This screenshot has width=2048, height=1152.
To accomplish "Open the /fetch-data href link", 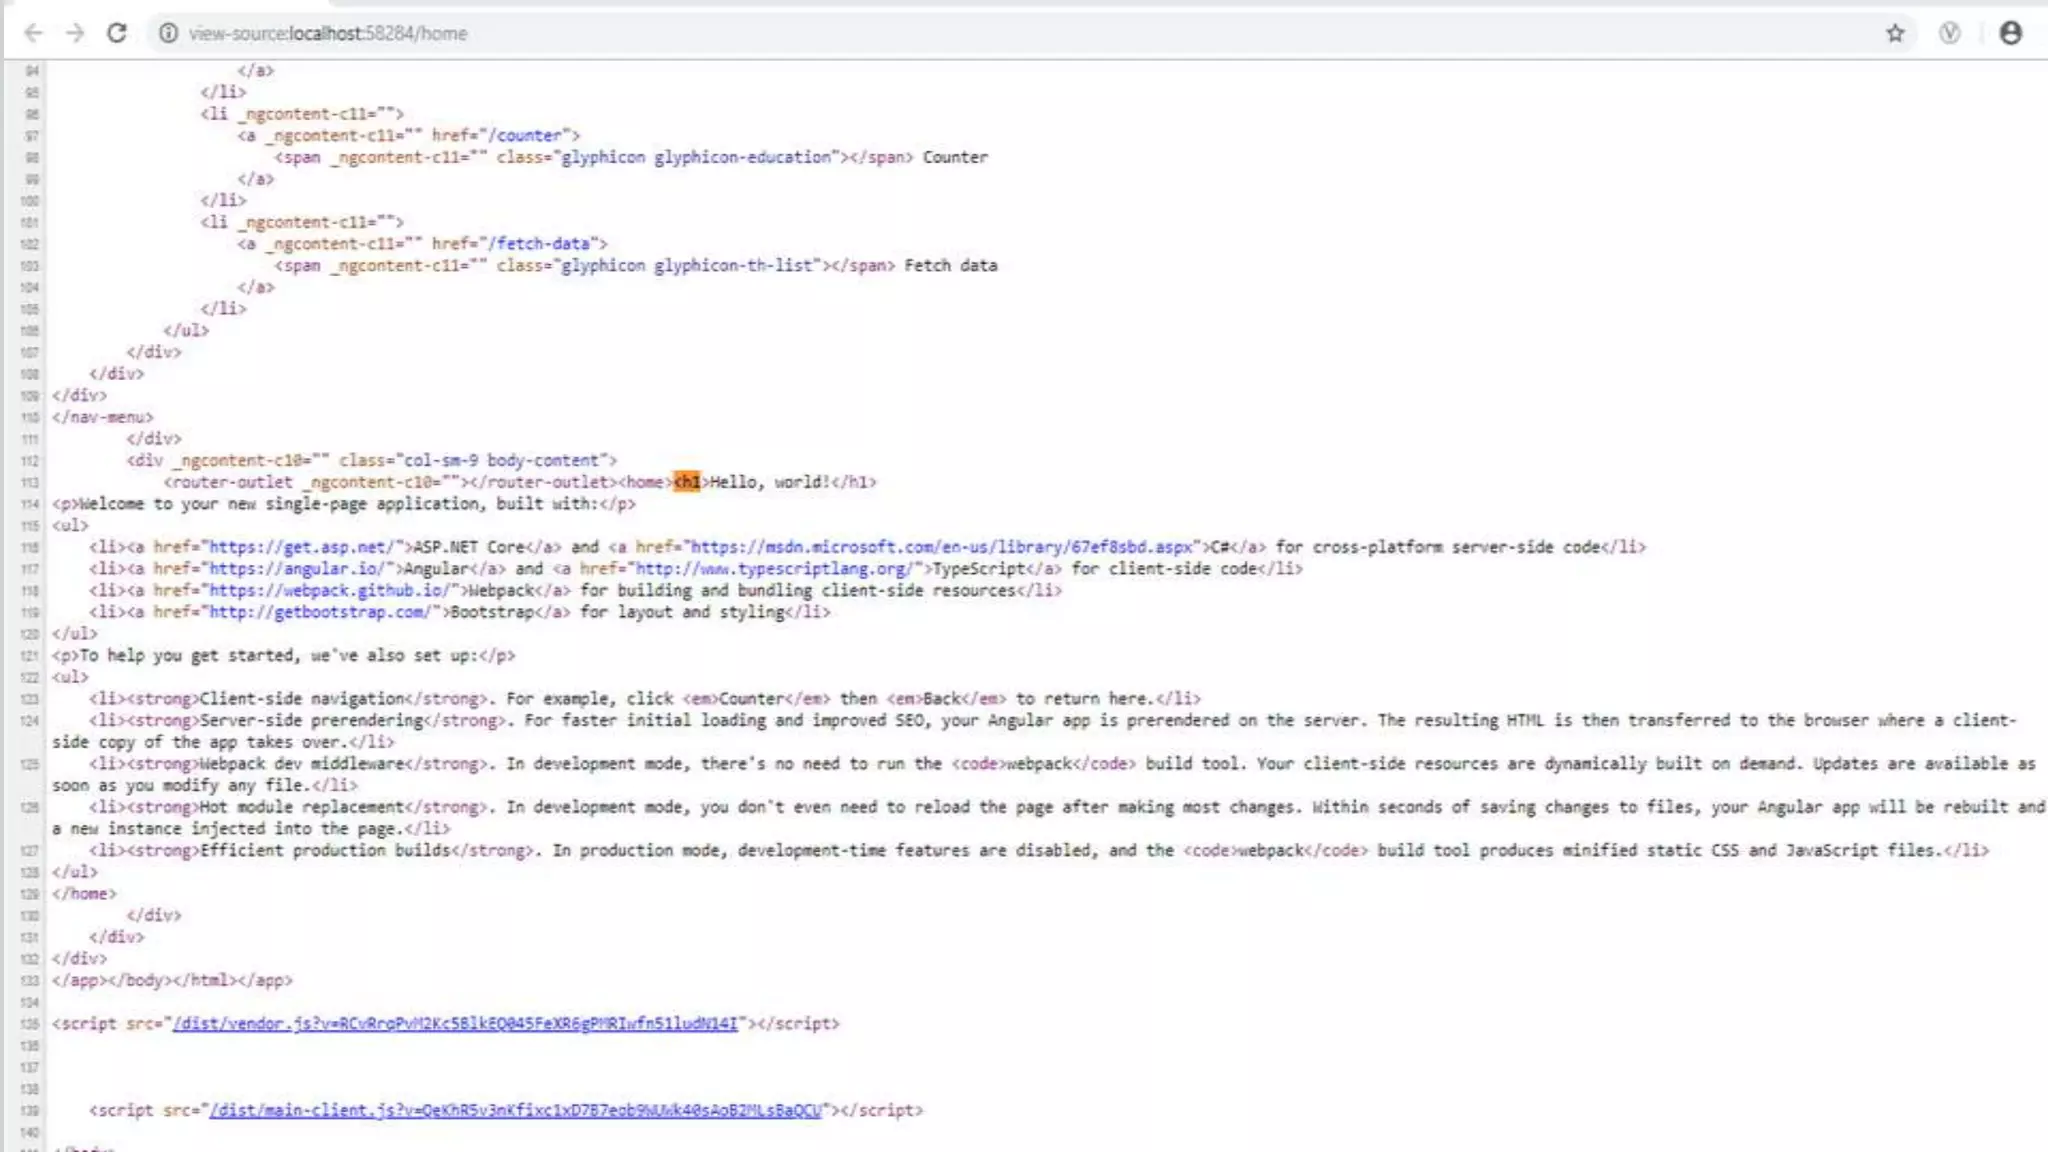I will coord(542,243).
